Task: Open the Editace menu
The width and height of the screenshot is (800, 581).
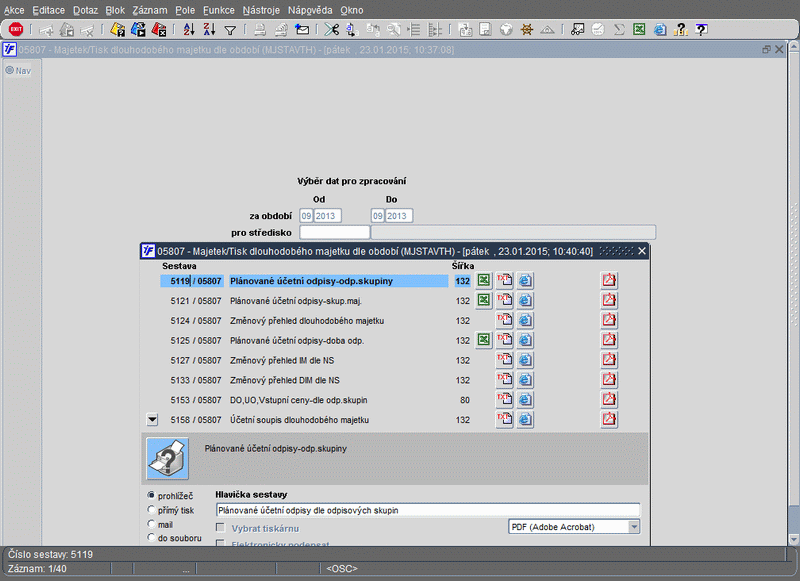Action: [48, 10]
